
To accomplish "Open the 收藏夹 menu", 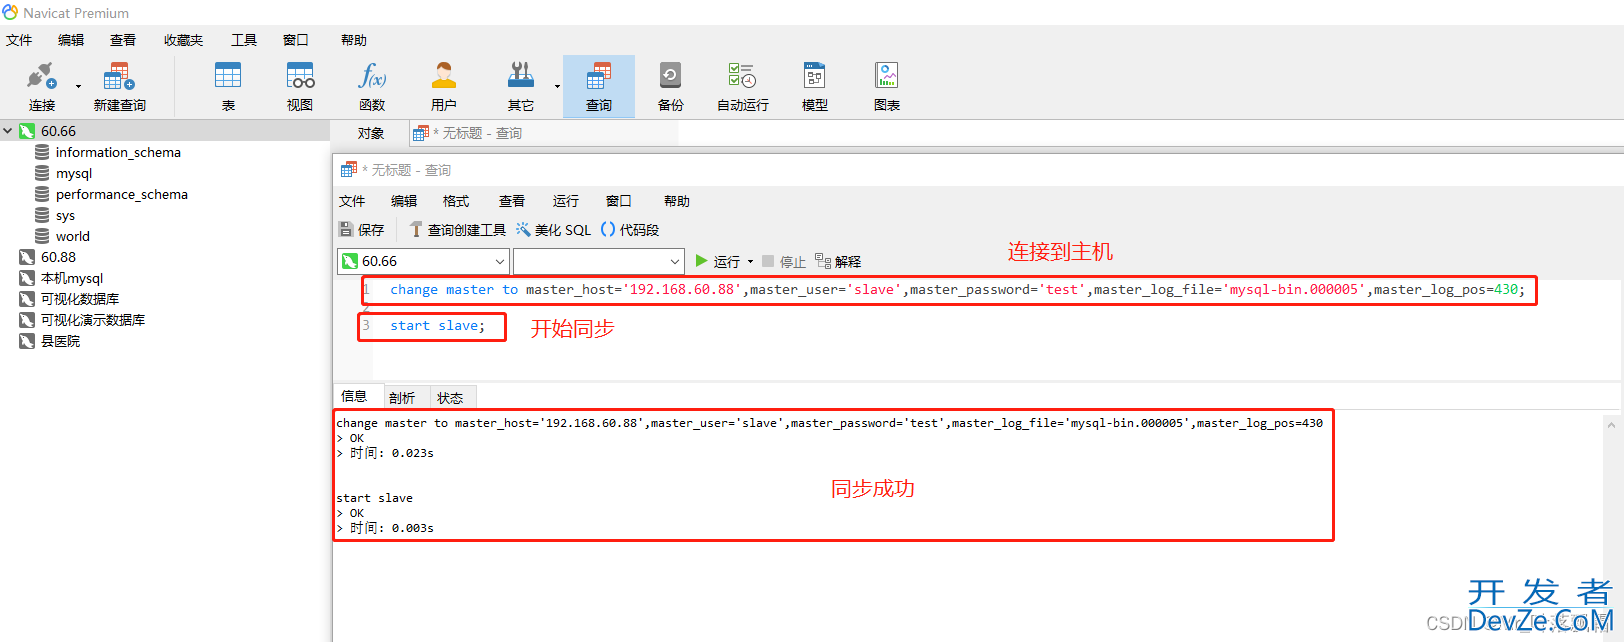I will pyautogui.click(x=183, y=40).
